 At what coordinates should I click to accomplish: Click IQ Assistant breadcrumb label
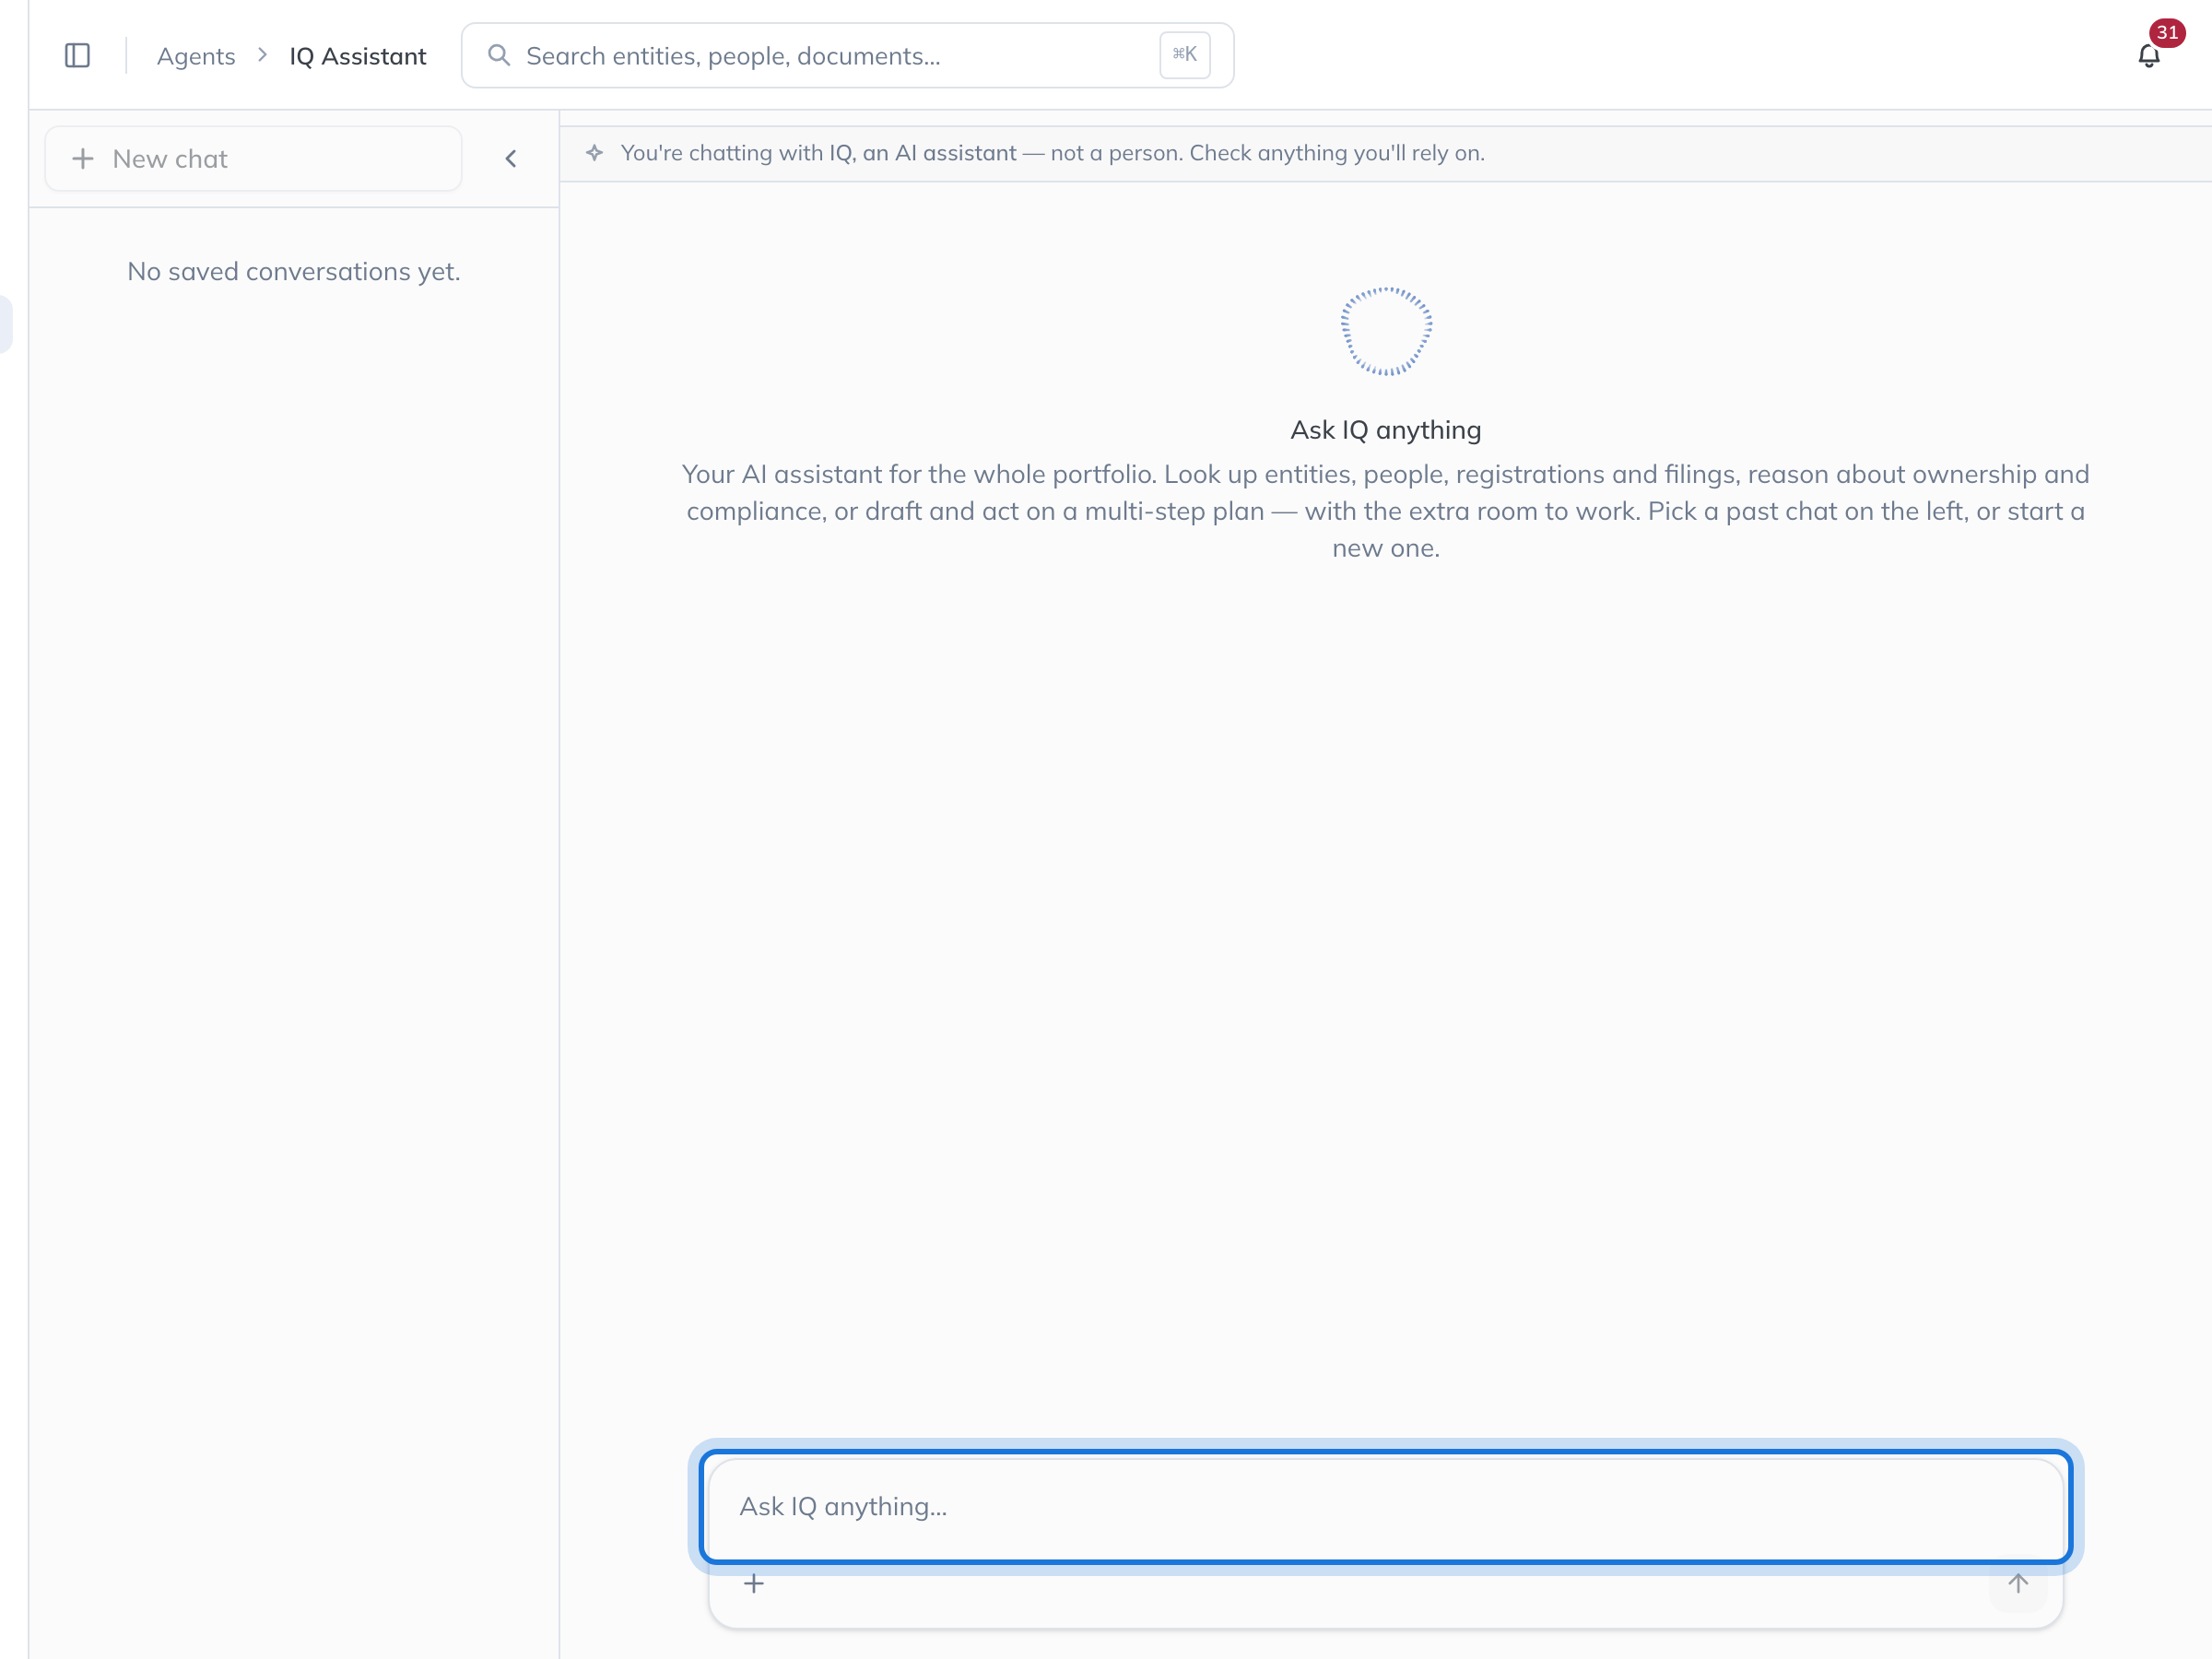click(358, 56)
